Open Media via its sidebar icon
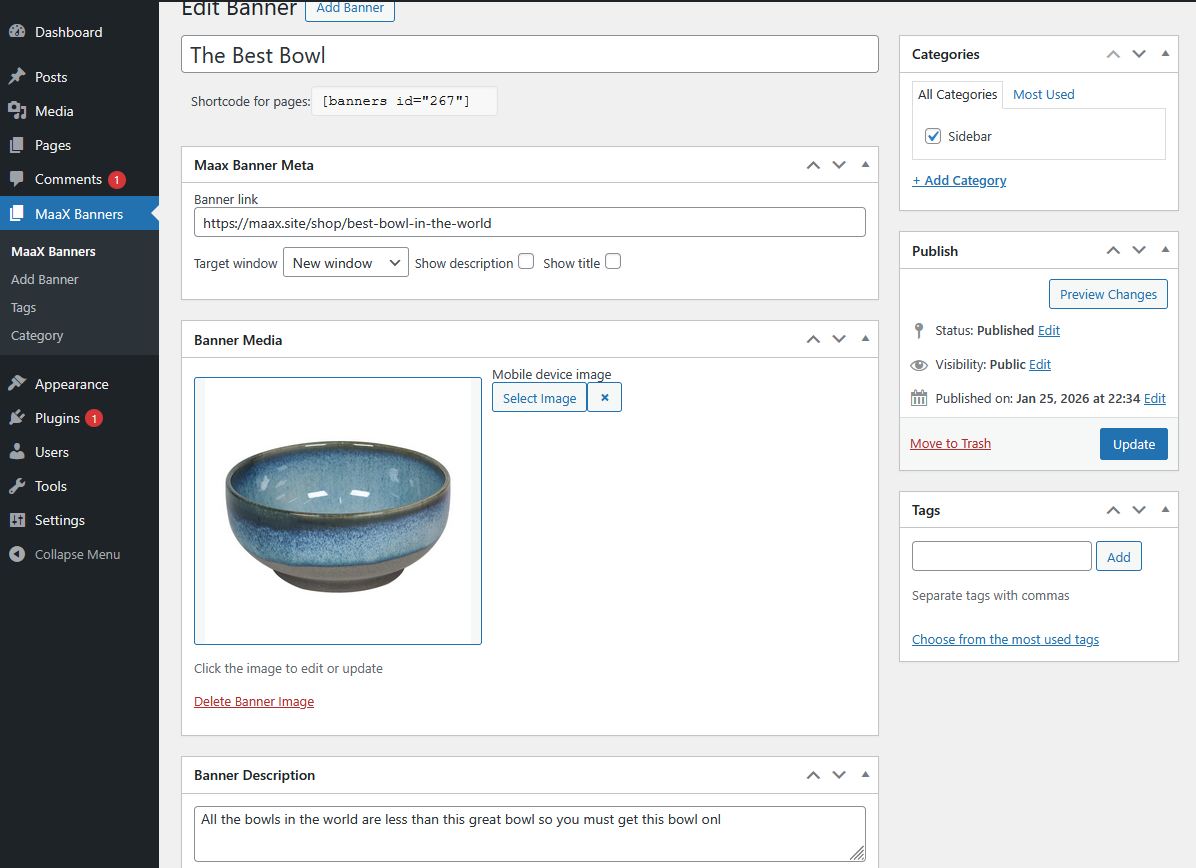 coord(17,111)
